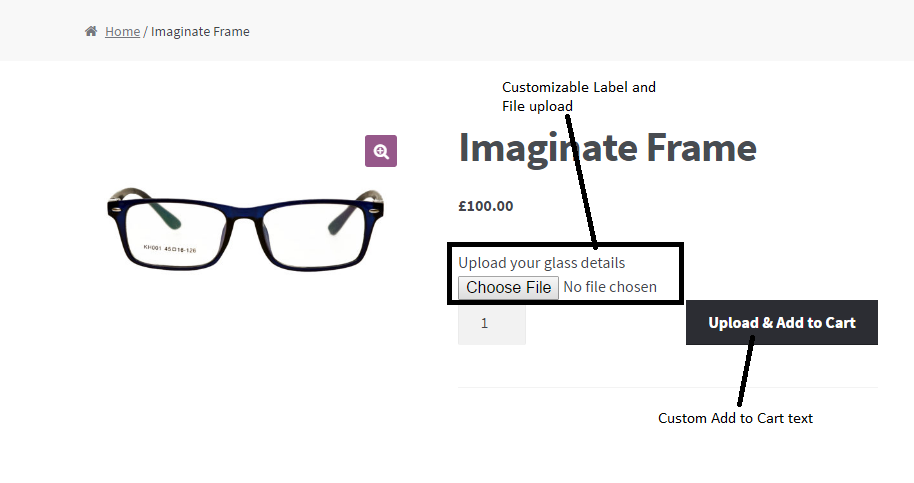
Task: Click the left hinge of the glasses
Action: pos(116,209)
